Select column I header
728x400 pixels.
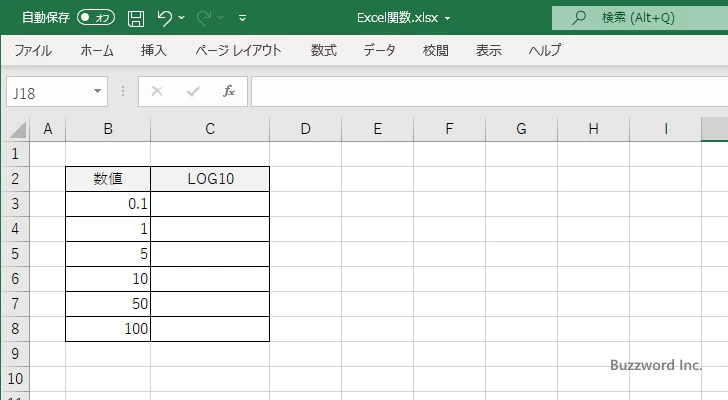click(x=665, y=129)
